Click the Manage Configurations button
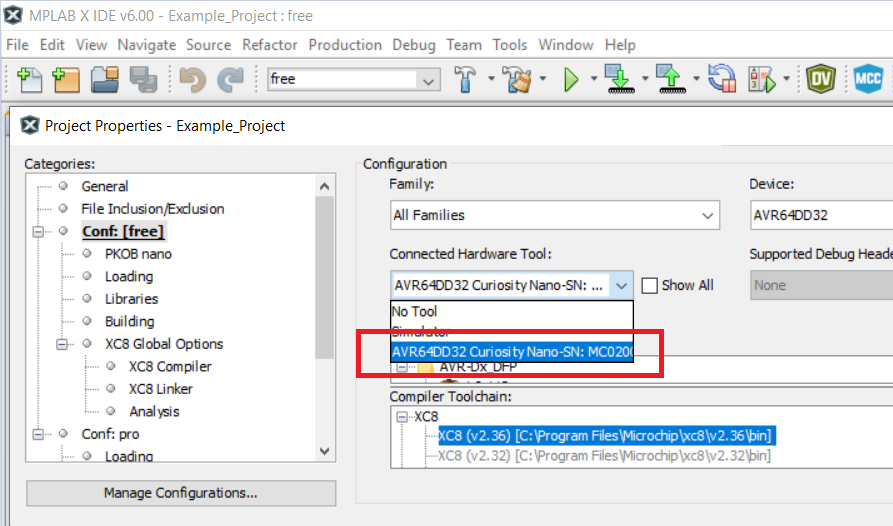The image size is (893, 526). pyautogui.click(x=181, y=493)
